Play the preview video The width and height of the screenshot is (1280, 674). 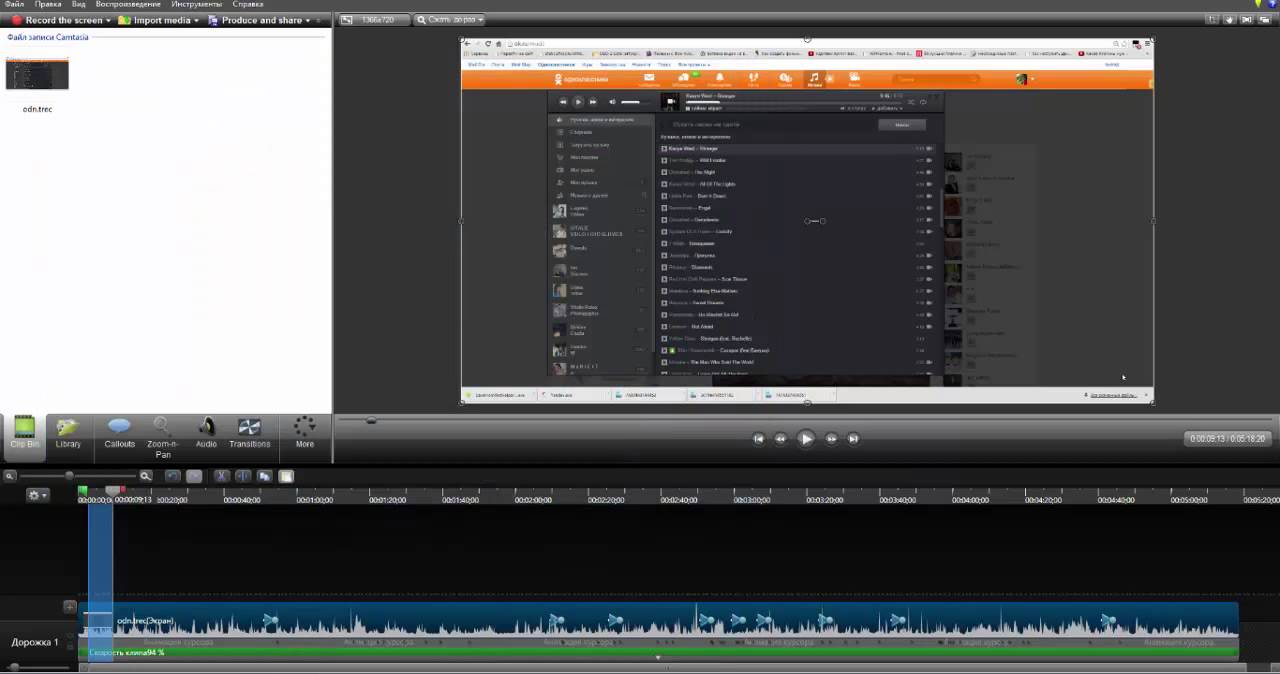point(806,438)
